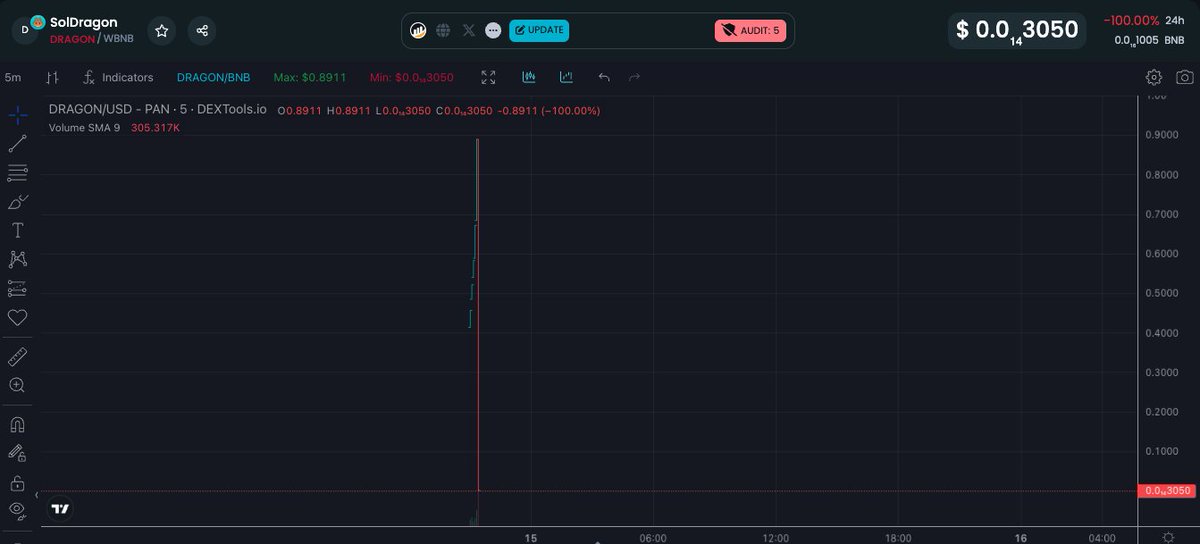Screen dimensions: 1200x544
Task: Take a chart snapshot with camera
Action: pos(1184,77)
